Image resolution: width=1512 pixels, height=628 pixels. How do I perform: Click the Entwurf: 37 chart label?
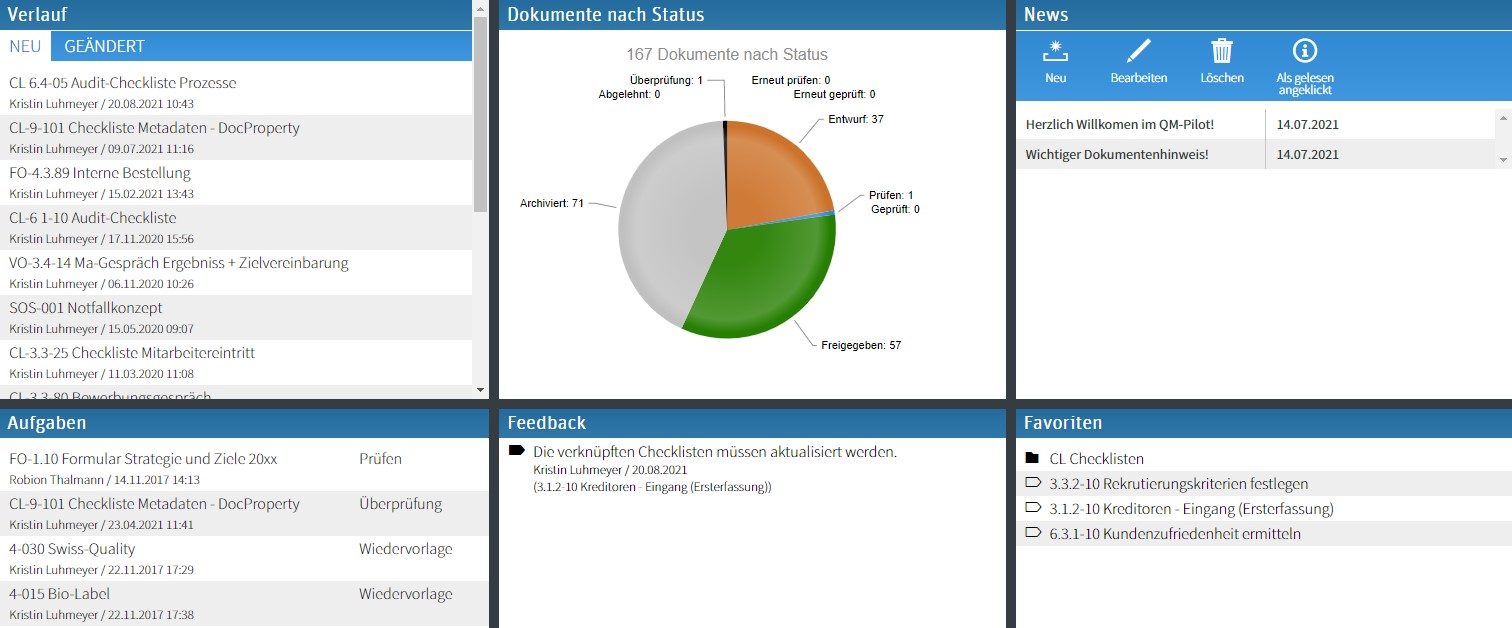click(856, 119)
